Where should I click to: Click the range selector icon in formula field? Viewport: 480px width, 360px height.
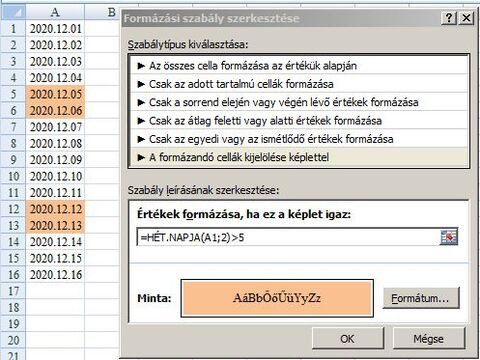pyautogui.click(x=449, y=238)
